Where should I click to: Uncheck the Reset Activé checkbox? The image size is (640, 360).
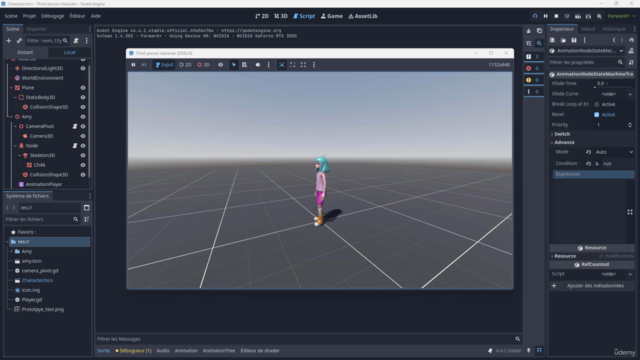596,115
